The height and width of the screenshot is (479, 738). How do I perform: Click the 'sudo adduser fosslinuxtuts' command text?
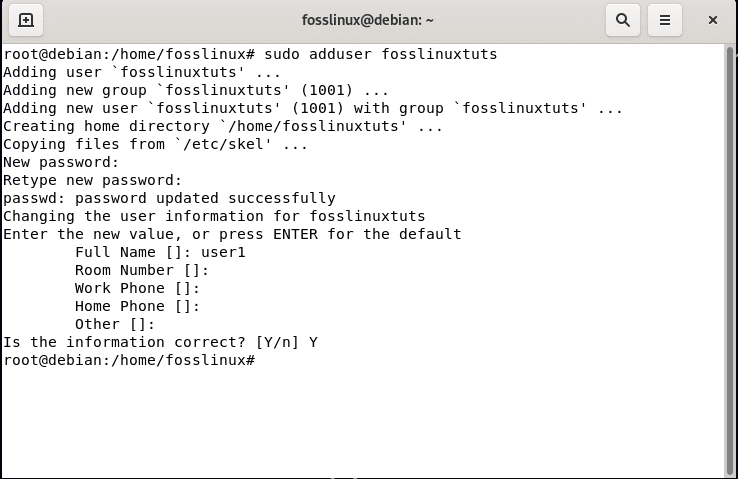[x=380, y=54]
